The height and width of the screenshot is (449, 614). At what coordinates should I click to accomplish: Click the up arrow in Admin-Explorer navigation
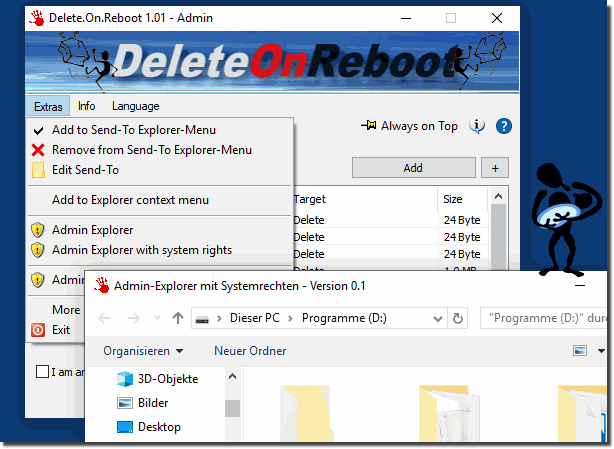(178, 318)
